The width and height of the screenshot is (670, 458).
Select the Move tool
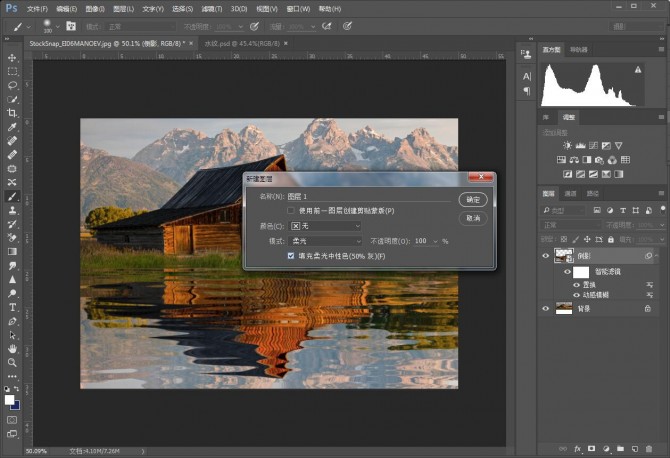point(12,58)
